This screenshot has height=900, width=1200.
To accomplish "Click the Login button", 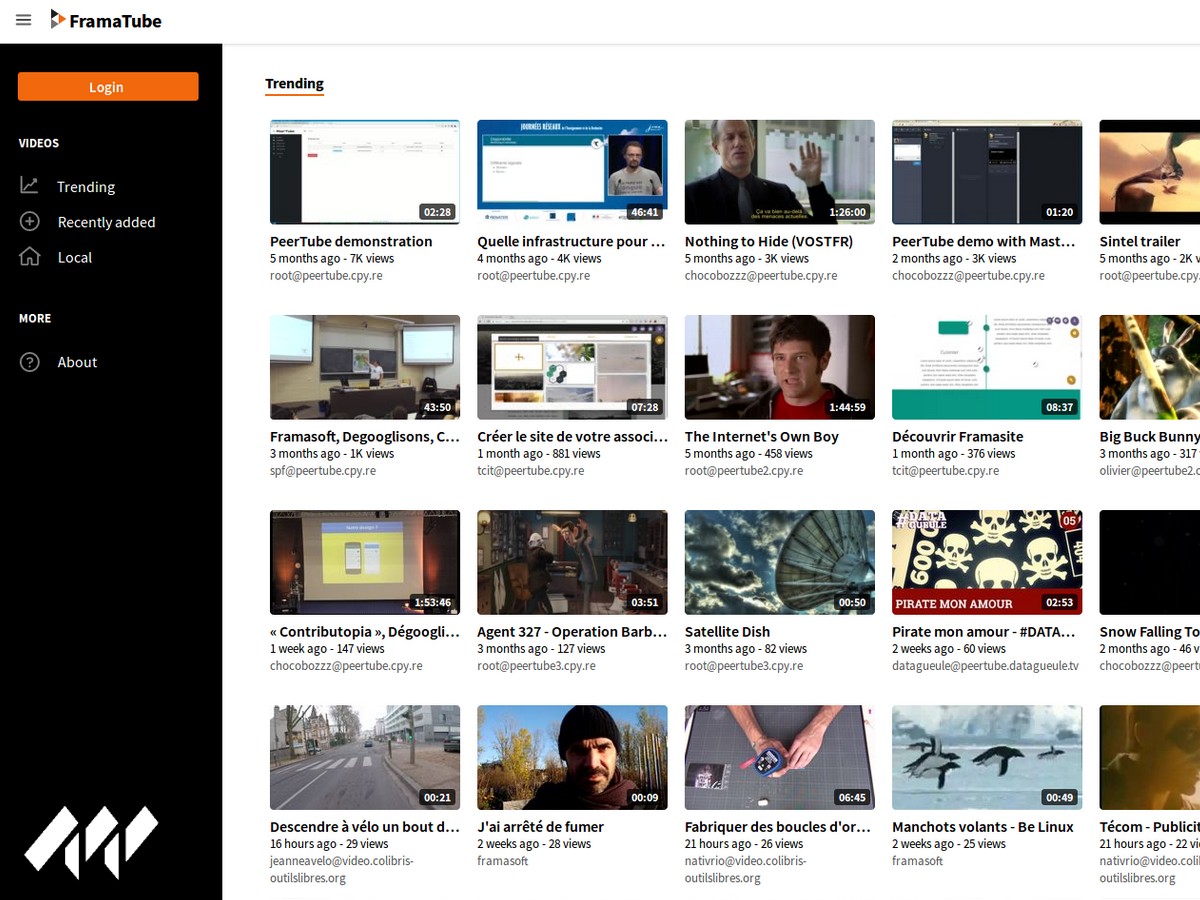I will pyautogui.click(x=108, y=87).
